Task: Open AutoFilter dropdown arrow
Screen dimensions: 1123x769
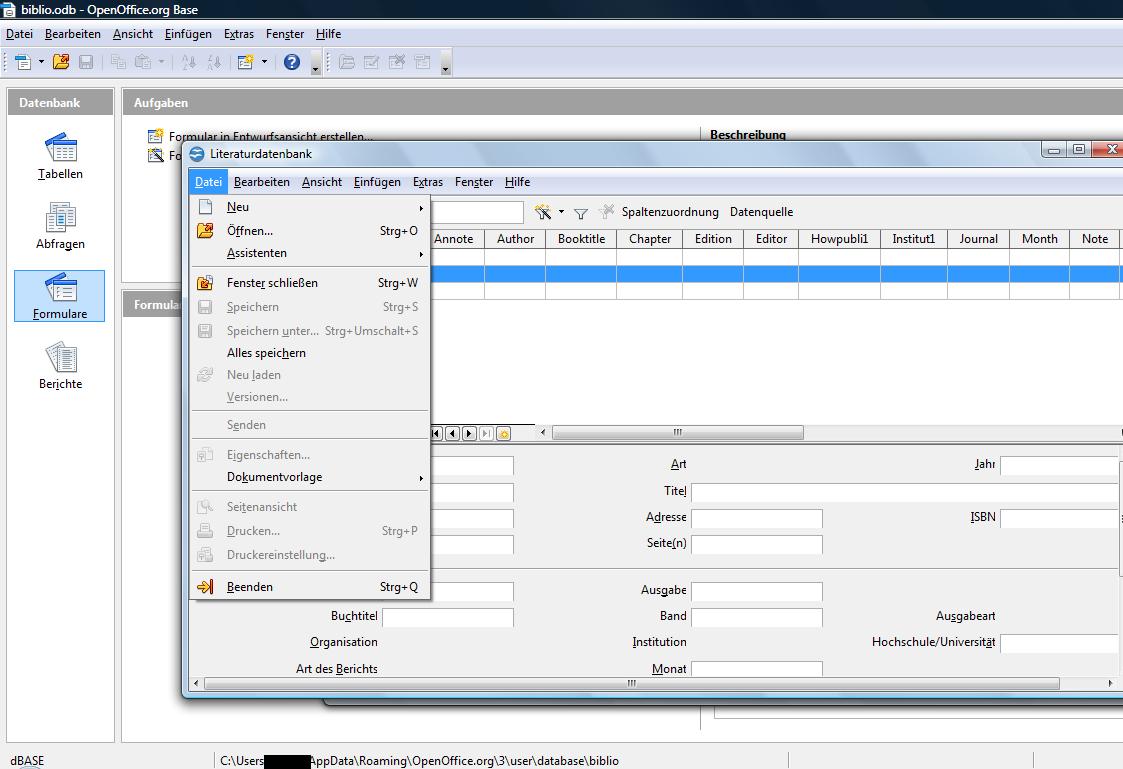Action: [561, 212]
